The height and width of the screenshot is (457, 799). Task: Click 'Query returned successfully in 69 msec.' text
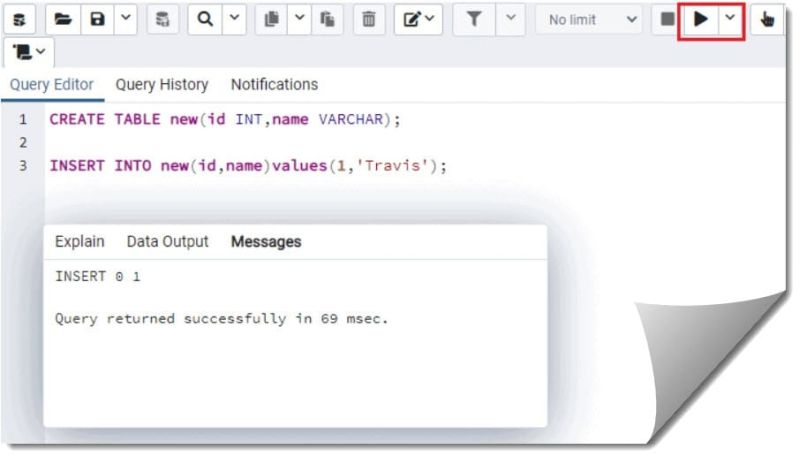click(x=221, y=319)
